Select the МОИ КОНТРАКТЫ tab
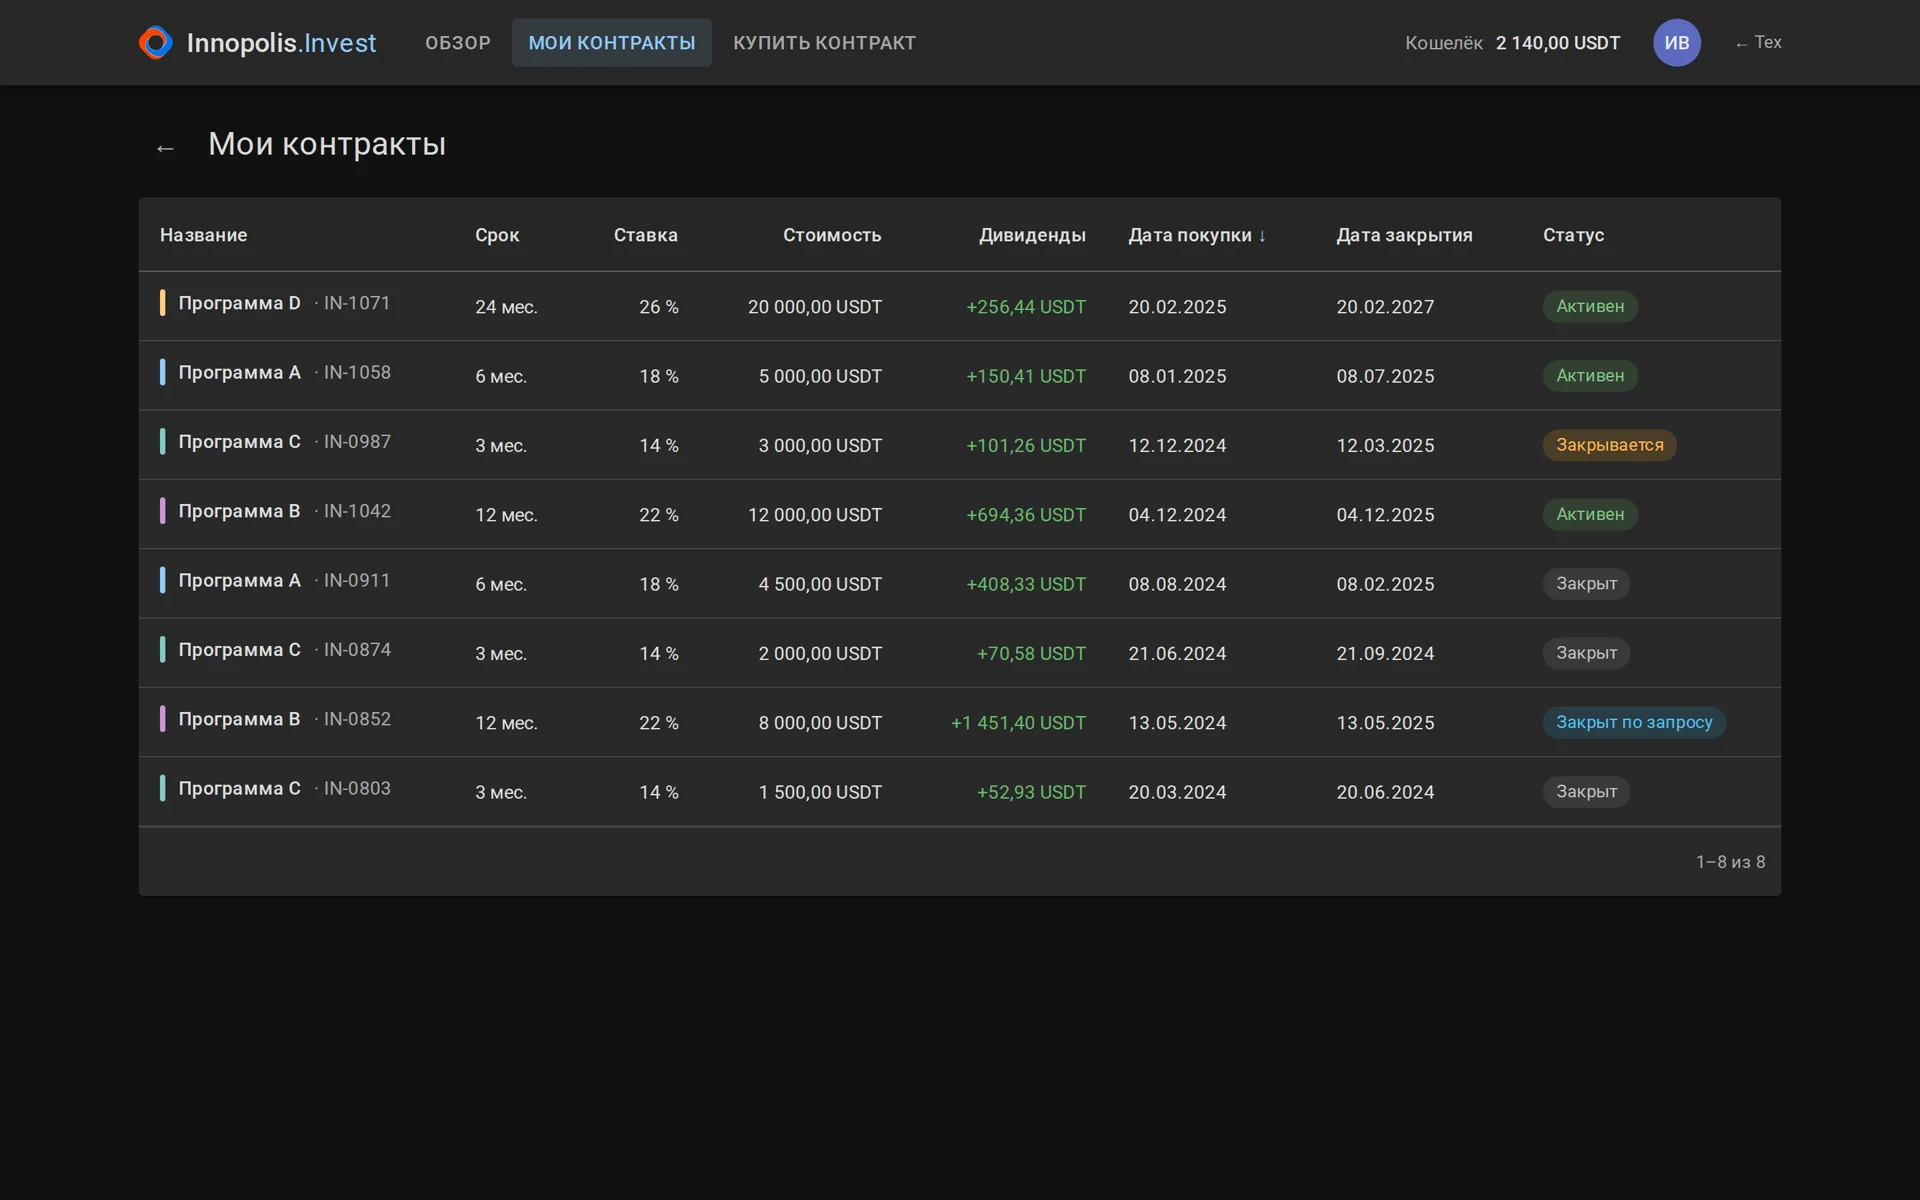The width and height of the screenshot is (1920, 1200). tap(612, 43)
